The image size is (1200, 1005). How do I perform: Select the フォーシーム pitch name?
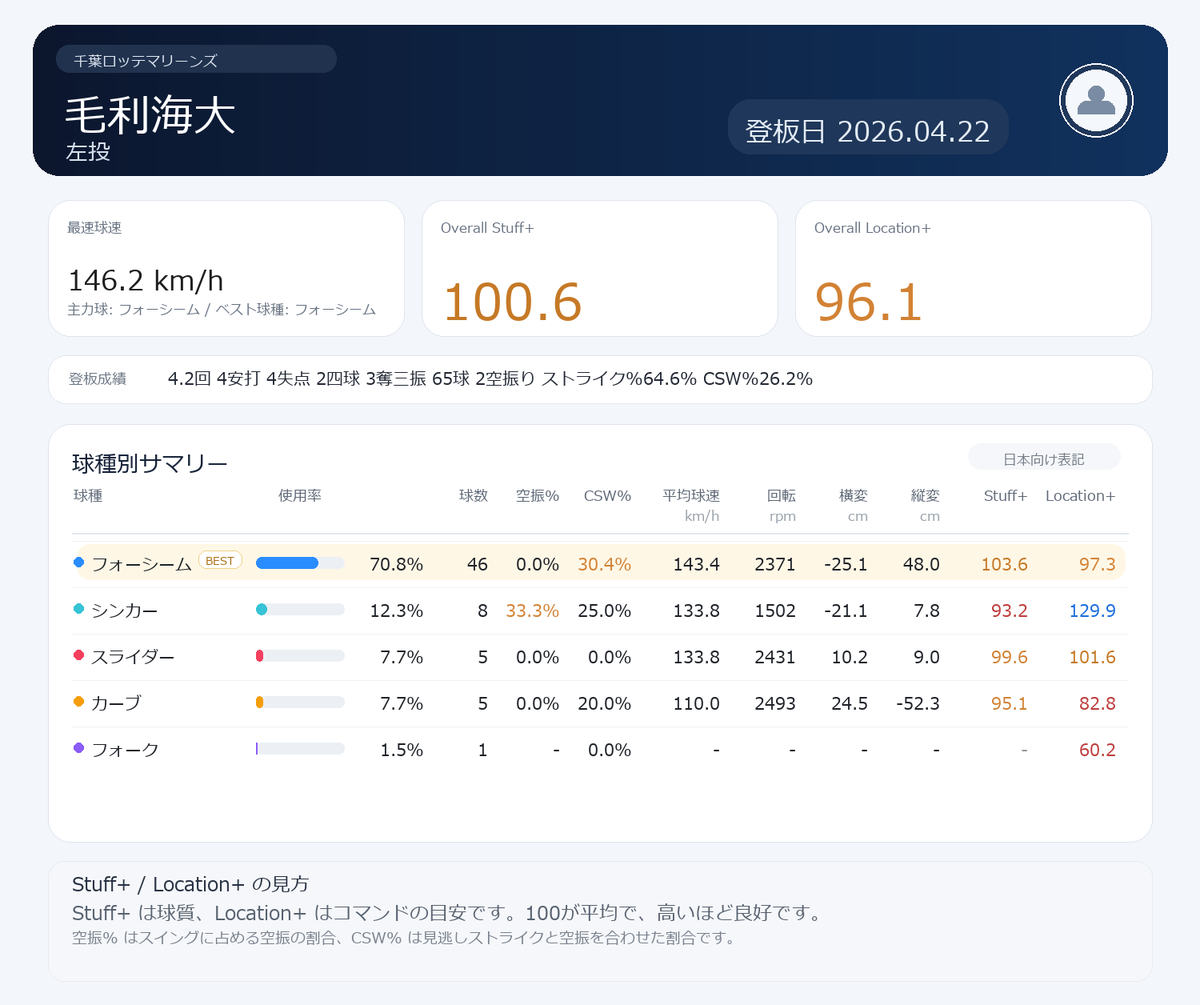coord(141,564)
